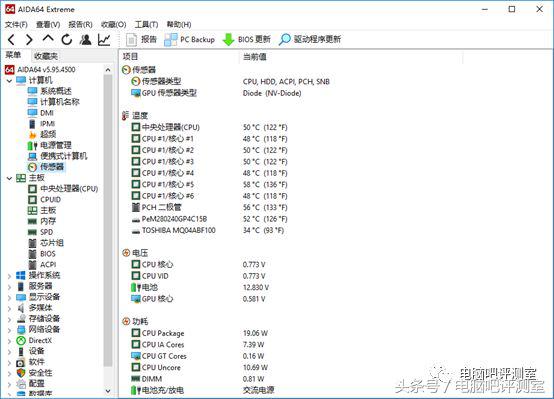Refresh the sensor readings
Image resolution: width=554 pixels, height=399 pixels.
pyautogui.click(x=67, y=39)
